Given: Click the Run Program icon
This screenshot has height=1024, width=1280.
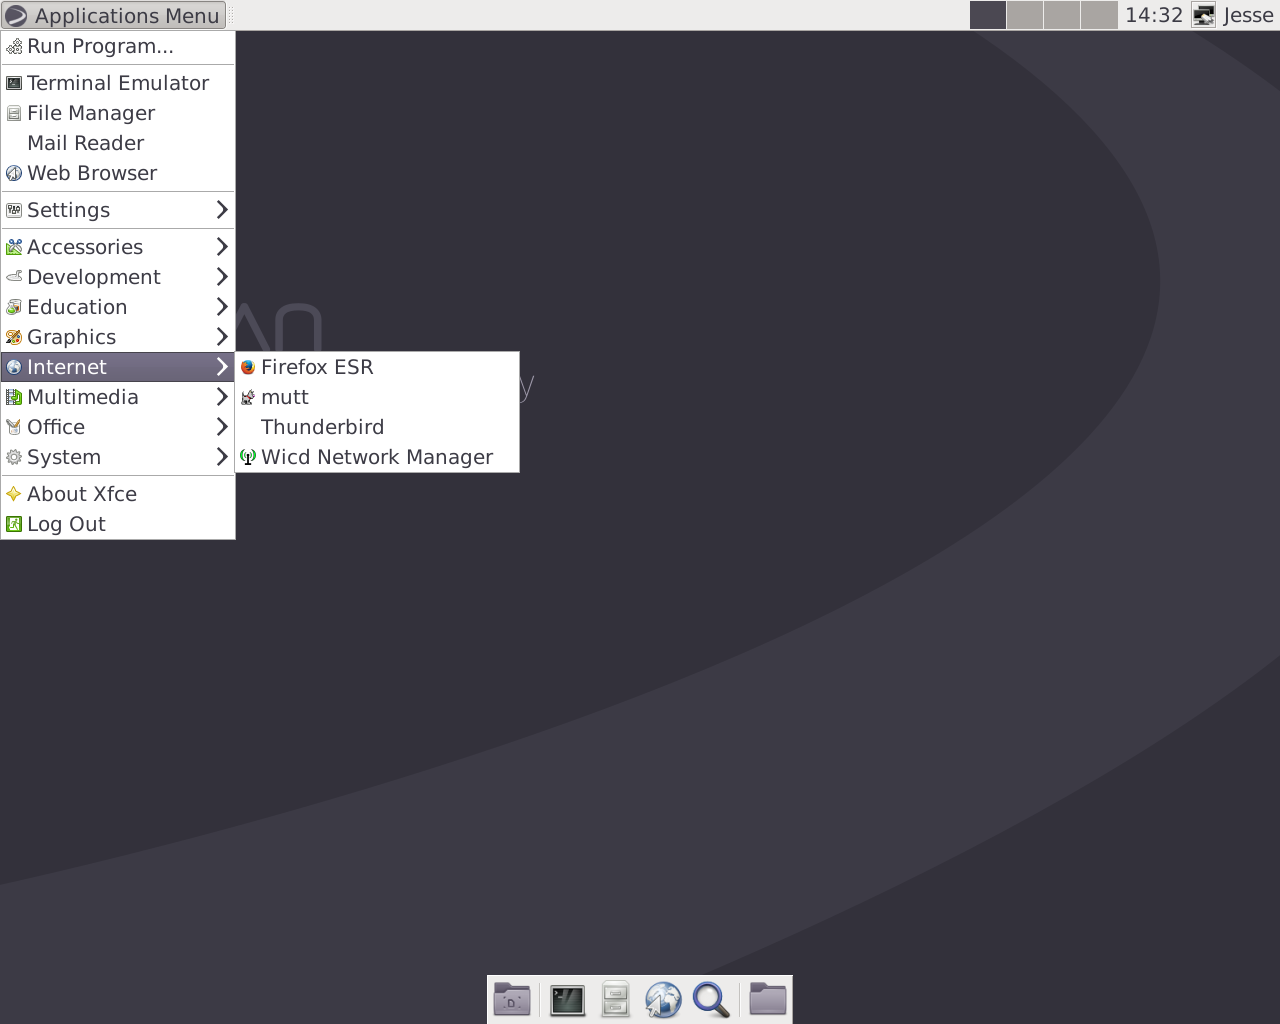Looking at the screenshot, I should (14, 46).
